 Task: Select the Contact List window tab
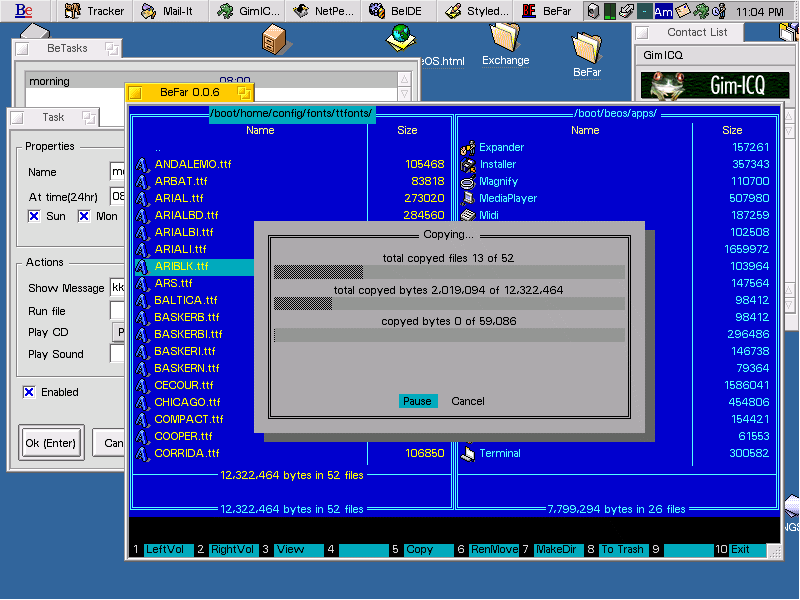[x=689, y=33]
